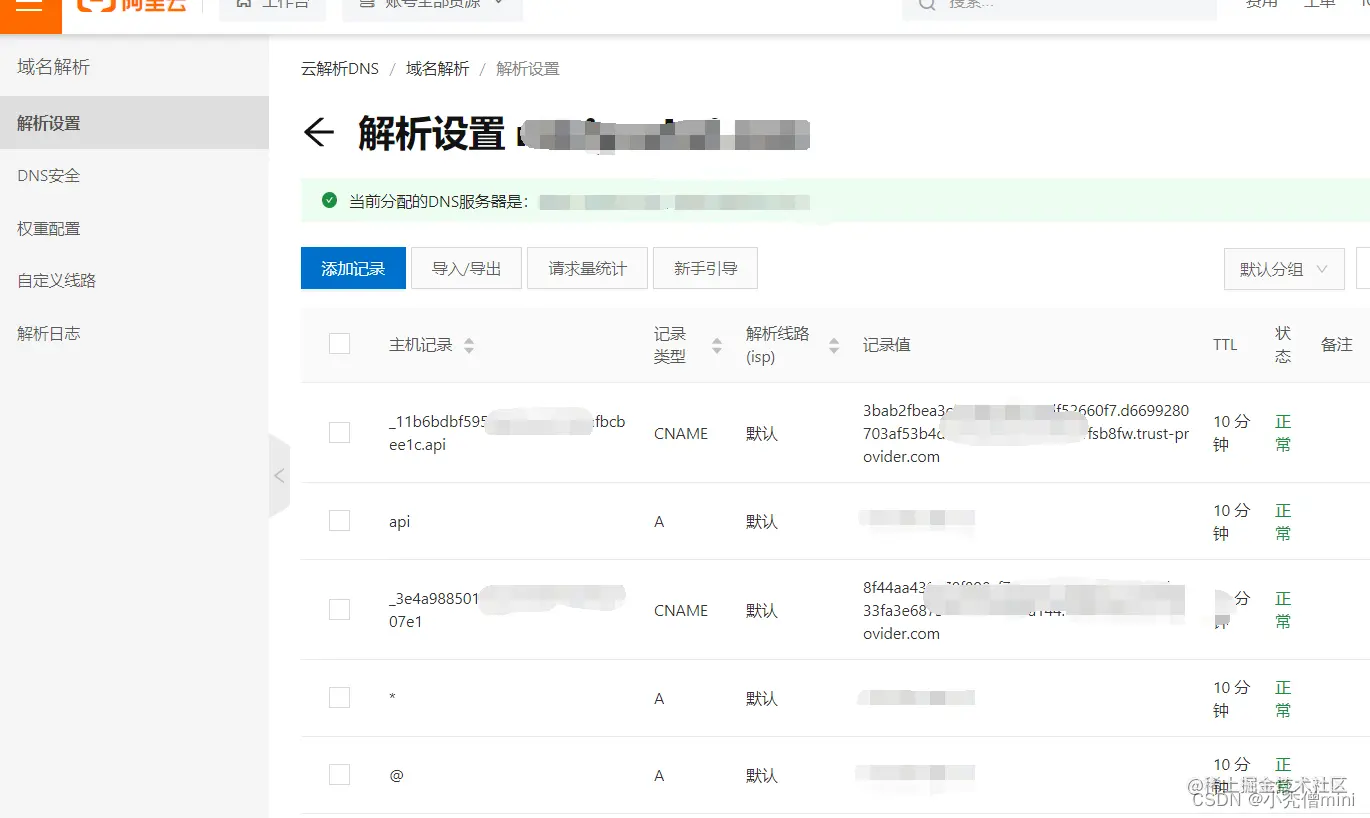This screenshot has width=1370, height=818.
Task: Open the 默认分组 group dropdown
Action: pos(1283,268)
